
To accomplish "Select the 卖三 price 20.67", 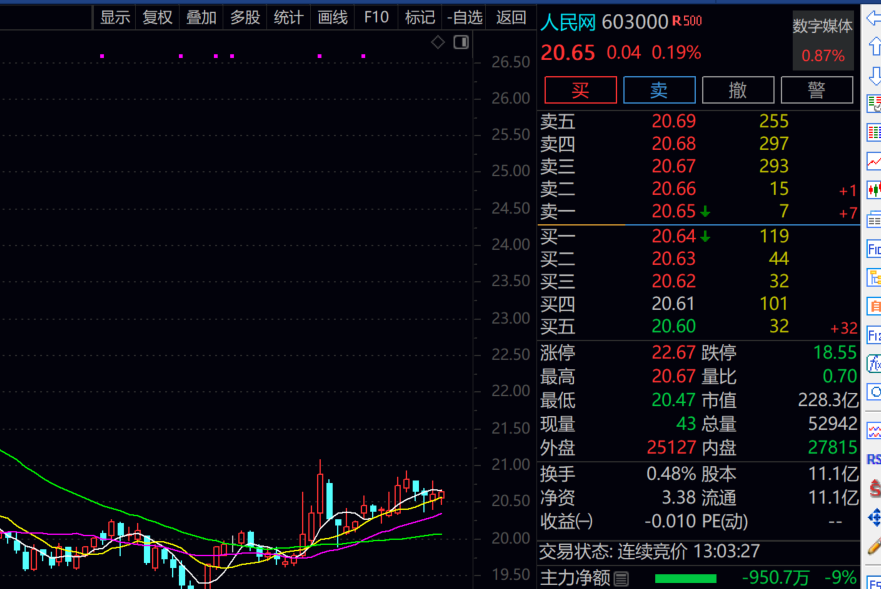I will point(674,166).
